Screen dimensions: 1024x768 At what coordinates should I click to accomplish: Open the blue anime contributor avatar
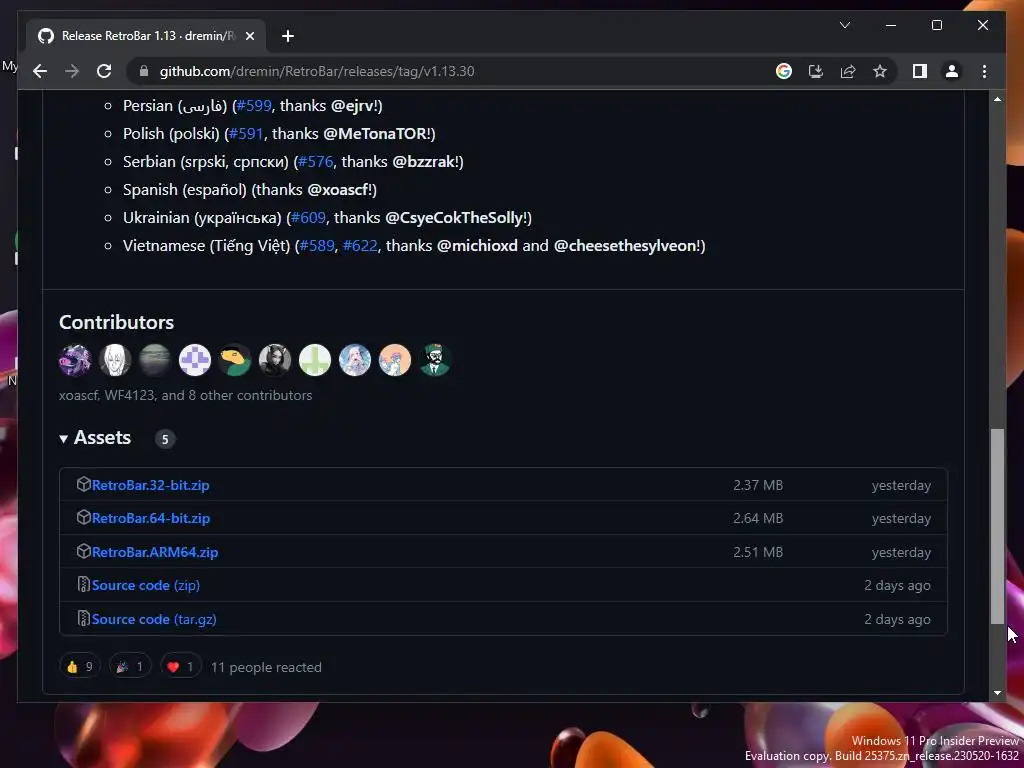(355, 360)
